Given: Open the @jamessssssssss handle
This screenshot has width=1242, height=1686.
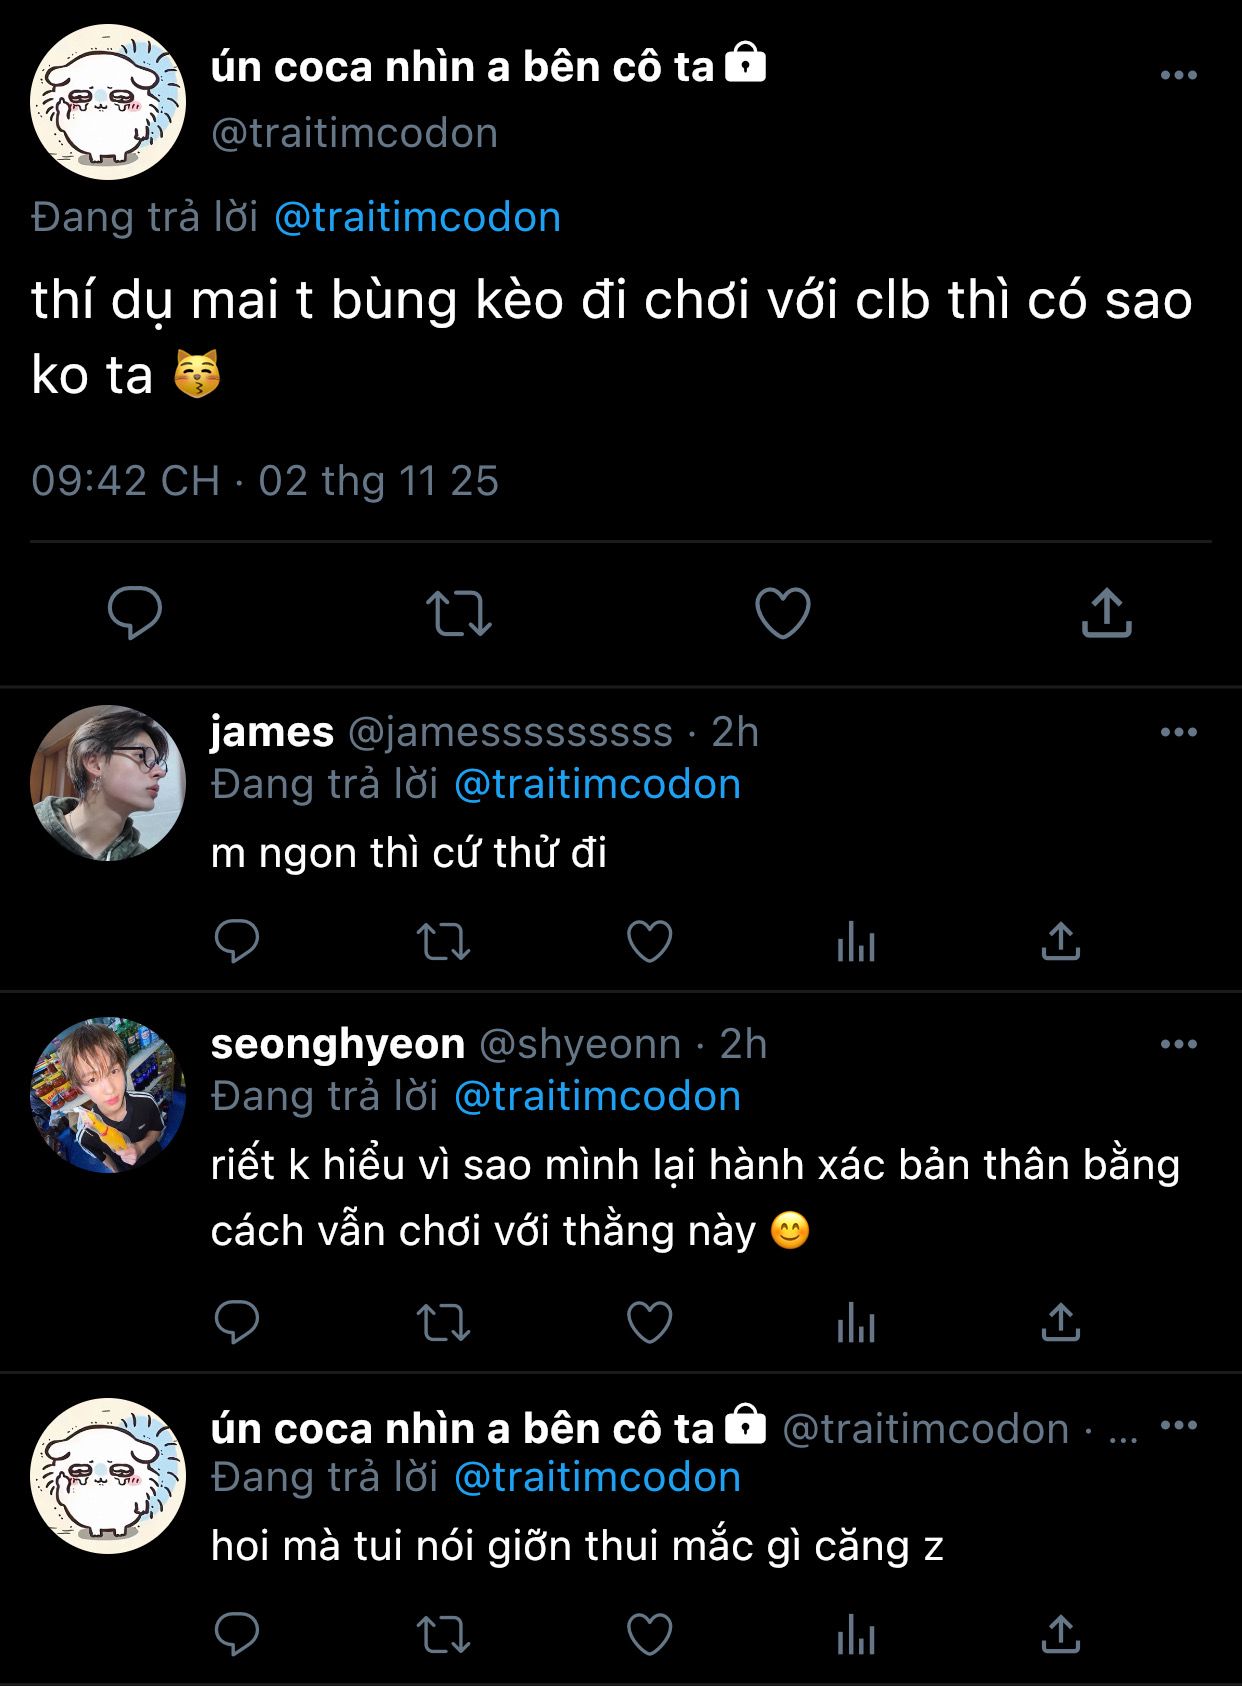Looking at the screenshot, I should coord(510,732).
